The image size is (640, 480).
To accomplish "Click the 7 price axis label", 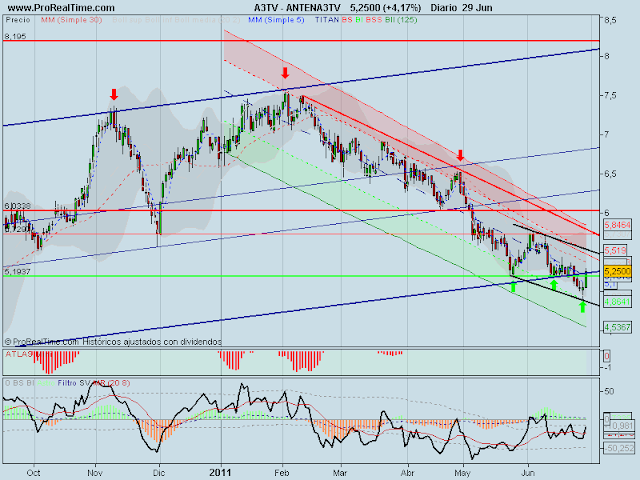I will [607, 134].
